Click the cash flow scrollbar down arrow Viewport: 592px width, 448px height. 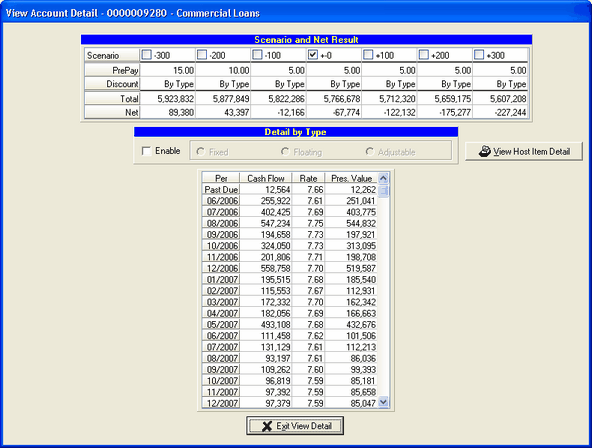pyautogui.click(x=383, y=402)
